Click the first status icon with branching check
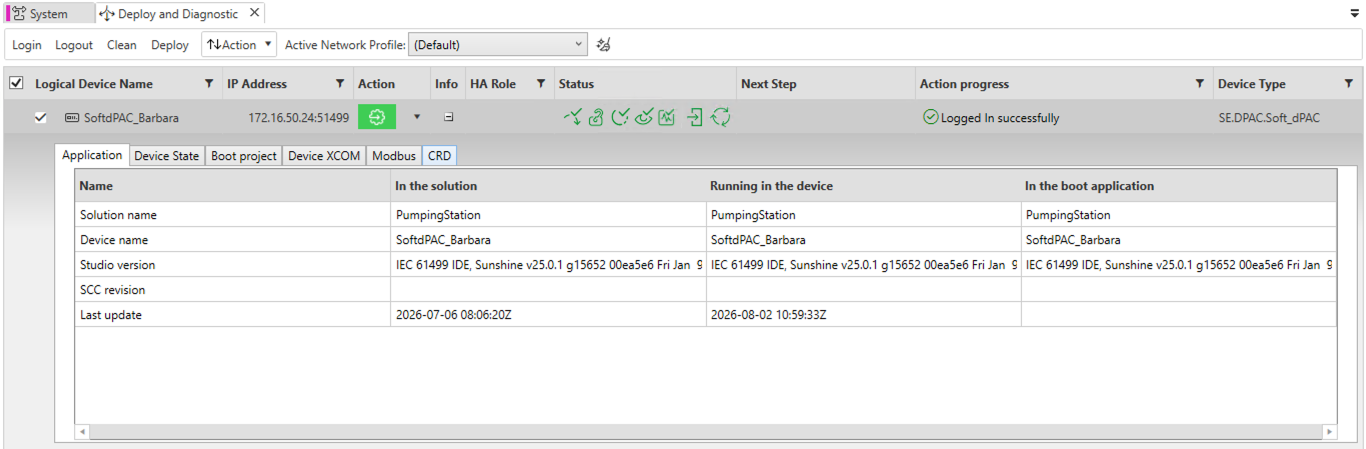Screen dimensions: 1366x449 click(572, 117)
